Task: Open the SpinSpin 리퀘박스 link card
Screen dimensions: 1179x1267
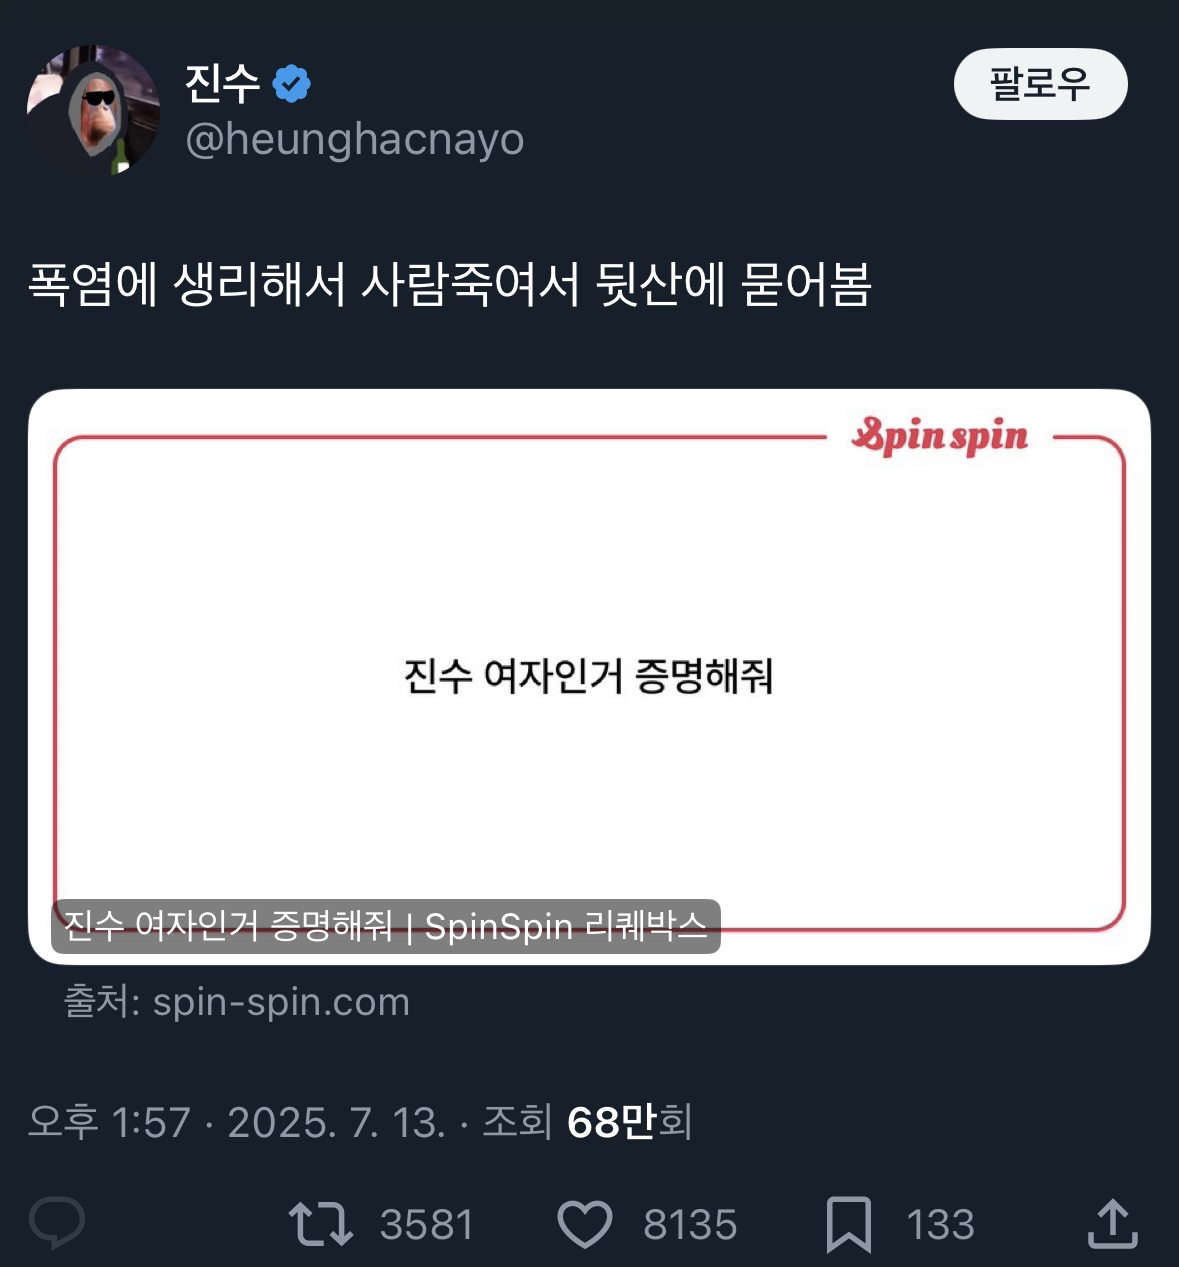Action: click(589, 677)
